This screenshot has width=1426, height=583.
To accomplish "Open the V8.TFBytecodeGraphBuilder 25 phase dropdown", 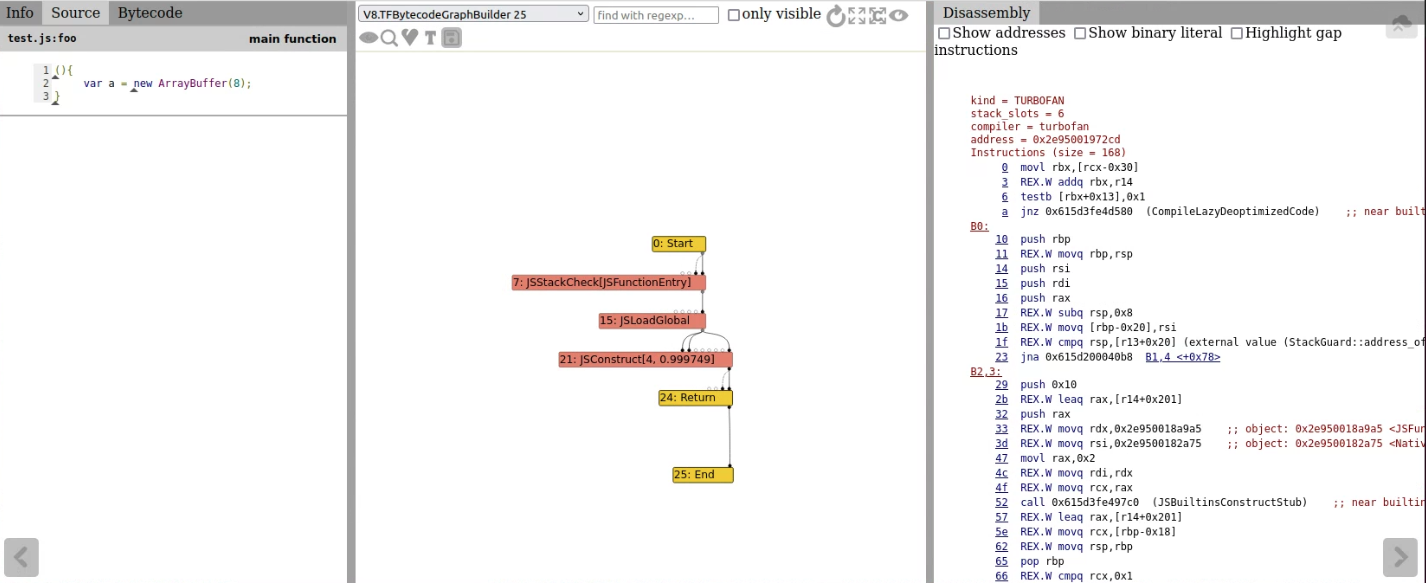I will pos(473,15).
